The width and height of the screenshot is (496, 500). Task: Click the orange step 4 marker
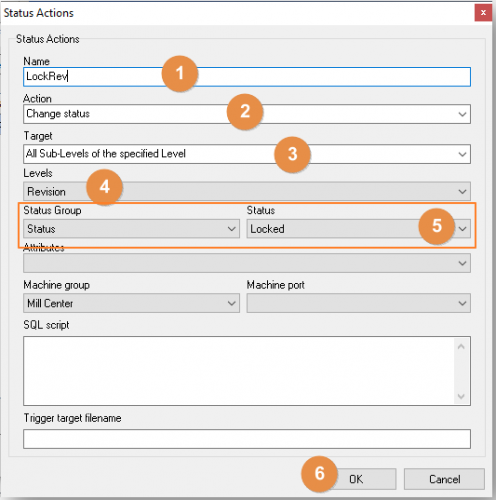104,187
